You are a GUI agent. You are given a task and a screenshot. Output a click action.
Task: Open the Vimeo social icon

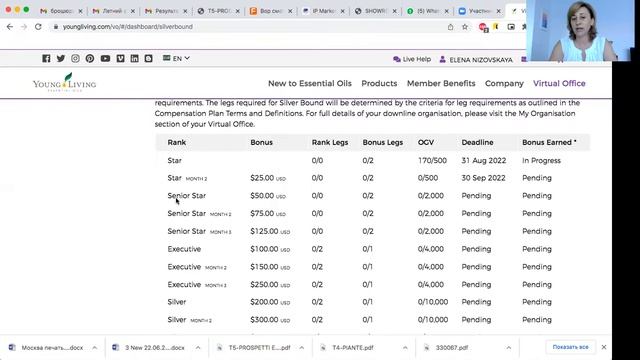pyautogui.click(x=120, y=58)
